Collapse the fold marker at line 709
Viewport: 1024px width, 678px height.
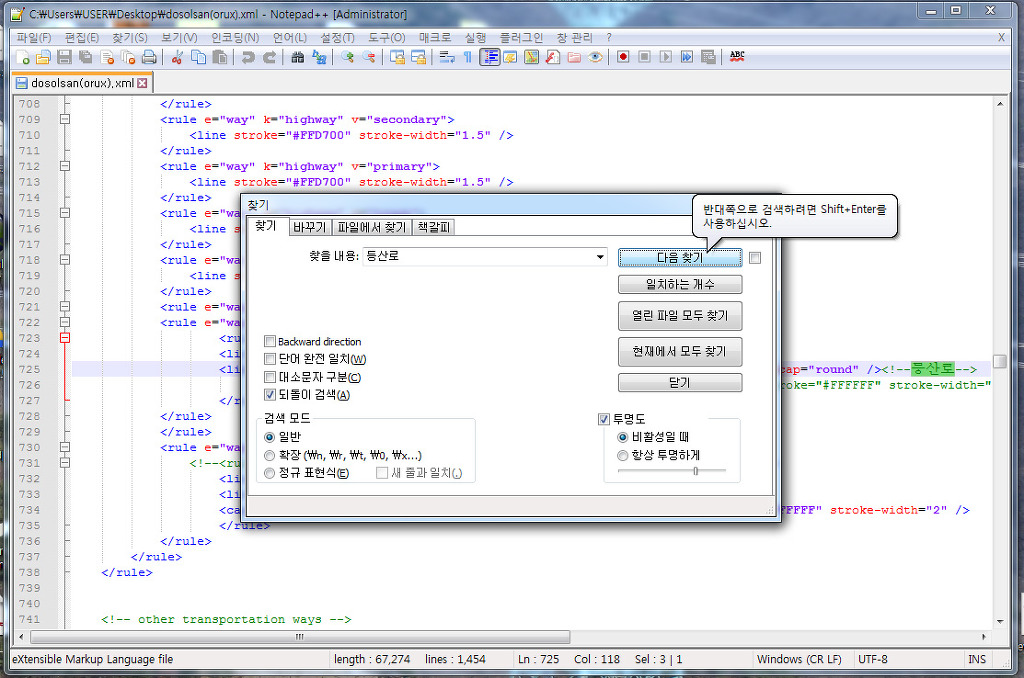65,120
